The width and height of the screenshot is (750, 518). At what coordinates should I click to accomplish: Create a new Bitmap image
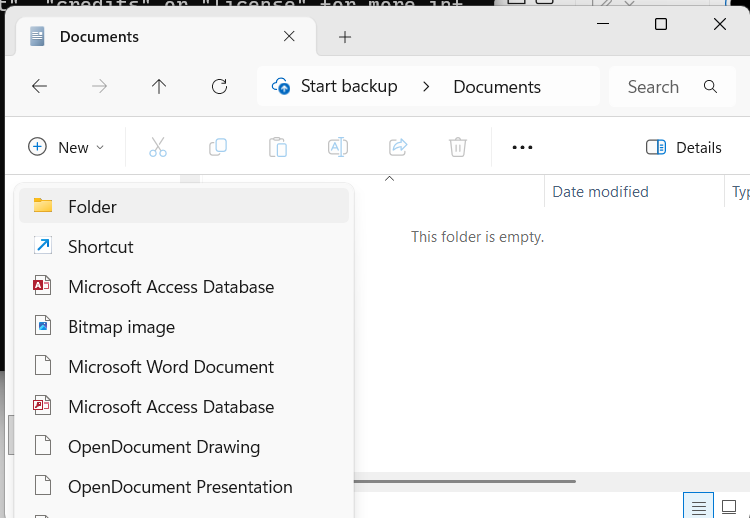(x=184, y=327)
